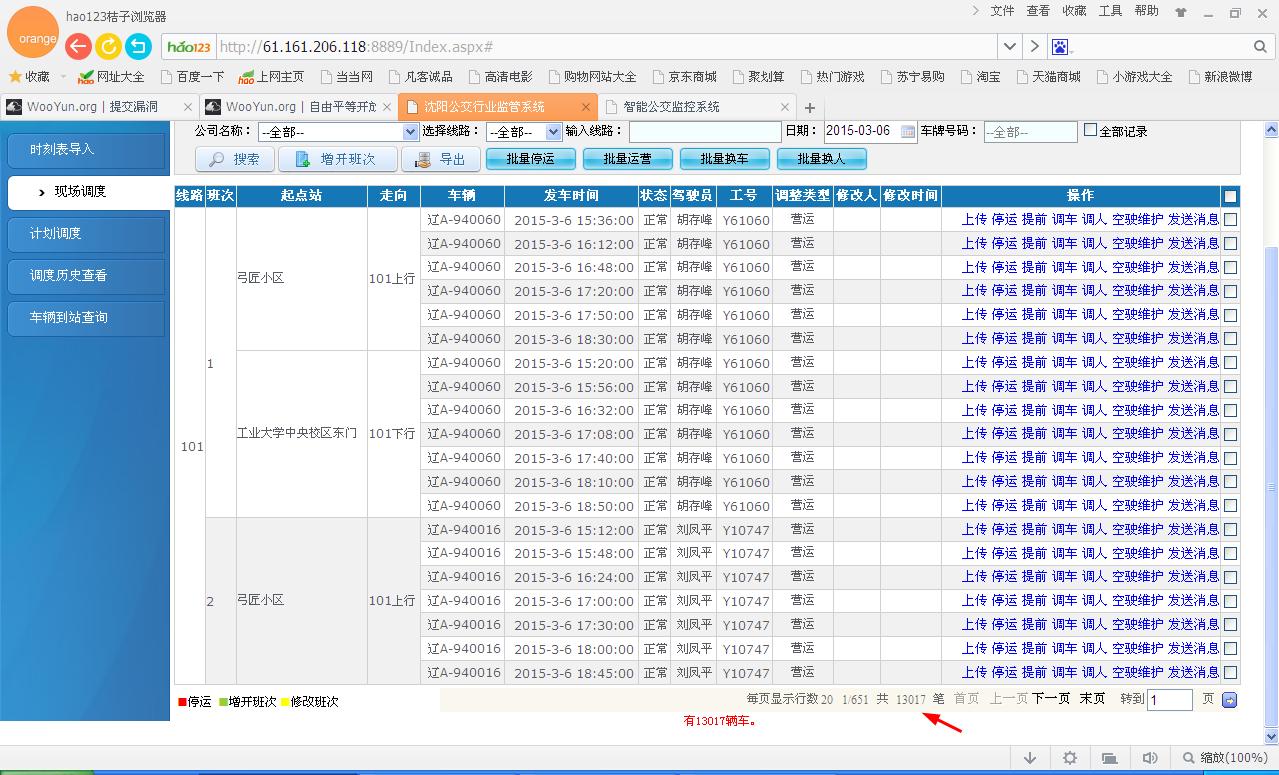This screenshot has height=775, width=1279.
Task: Open 调度历史查看 in sidebar
Action: pyautogui.click(x=87, y=275)
